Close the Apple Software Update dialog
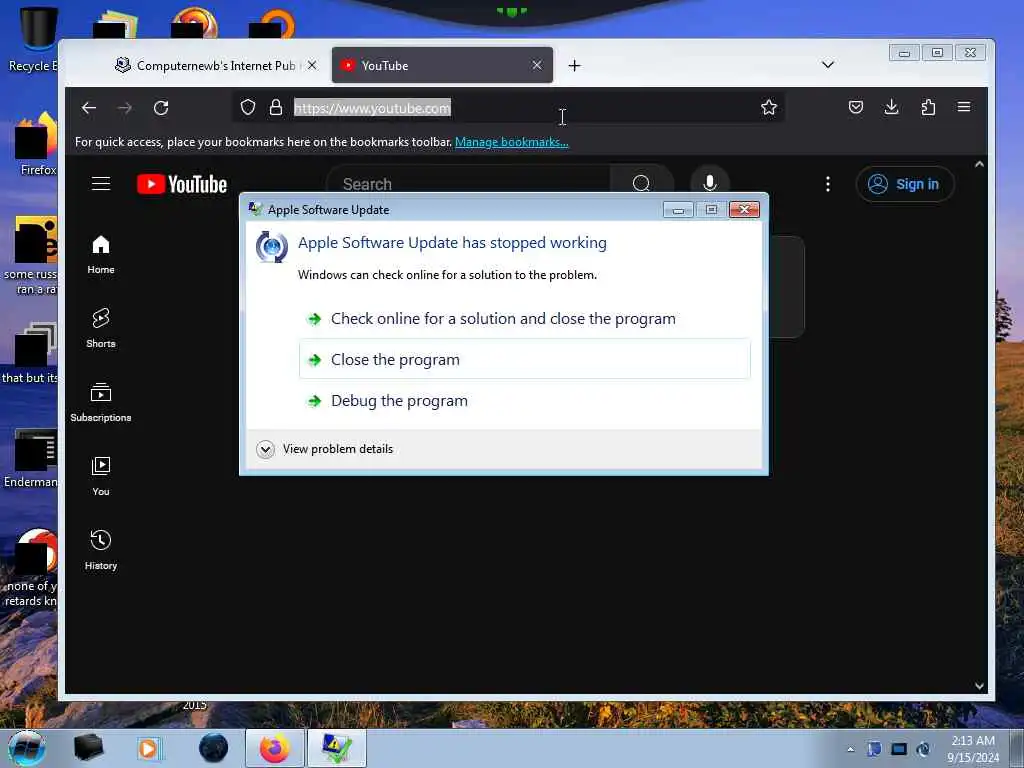Screen dimensions: 1024x768 click(x=744, y=209)
